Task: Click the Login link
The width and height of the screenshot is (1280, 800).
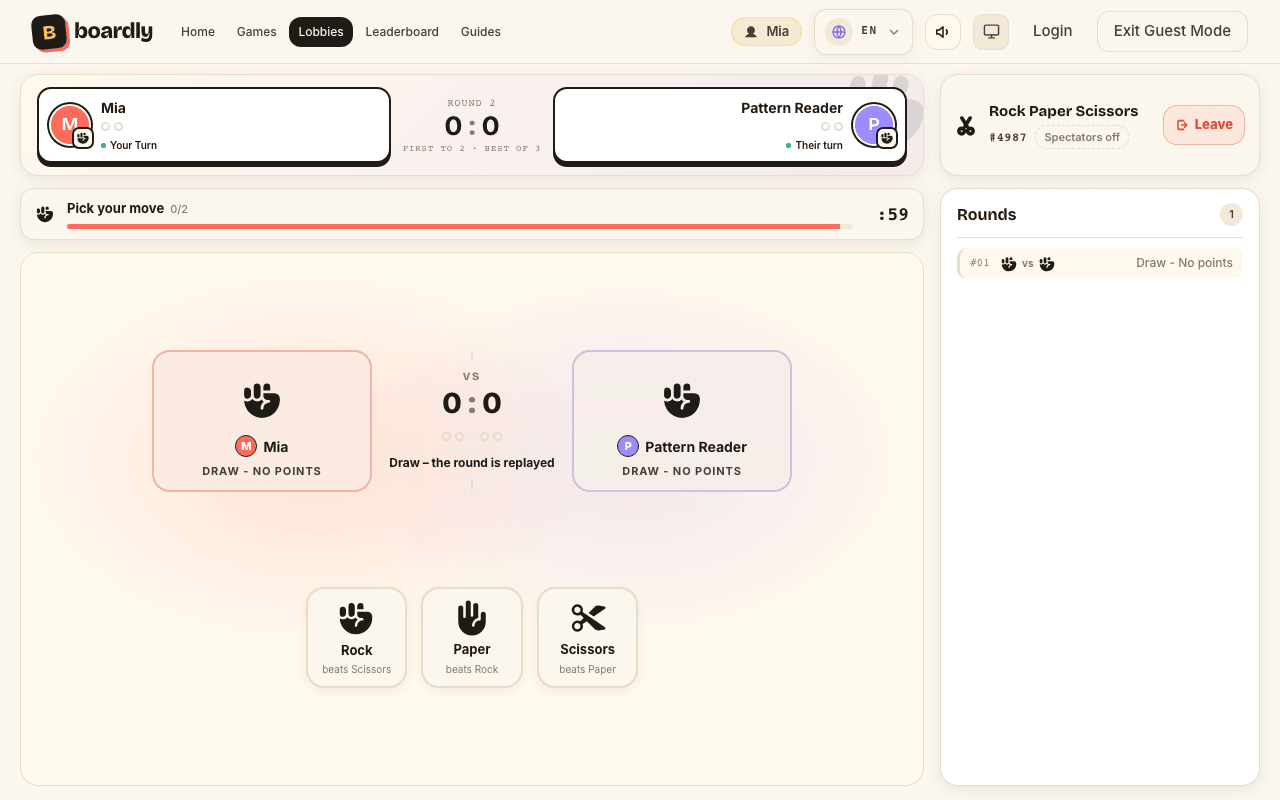Action: tap(1052, 31)
